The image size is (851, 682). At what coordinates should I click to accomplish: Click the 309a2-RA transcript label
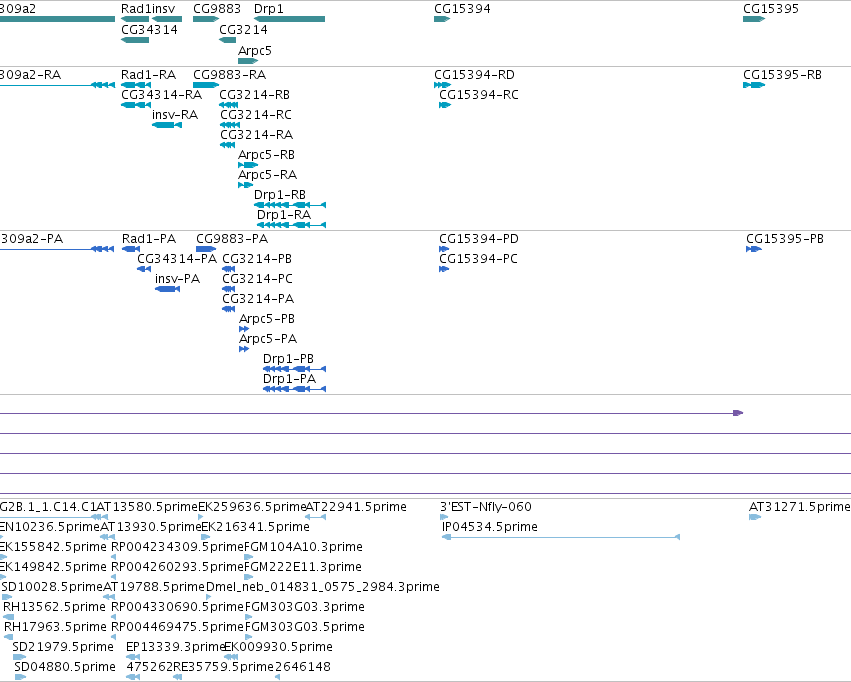(x=30, y=75)
